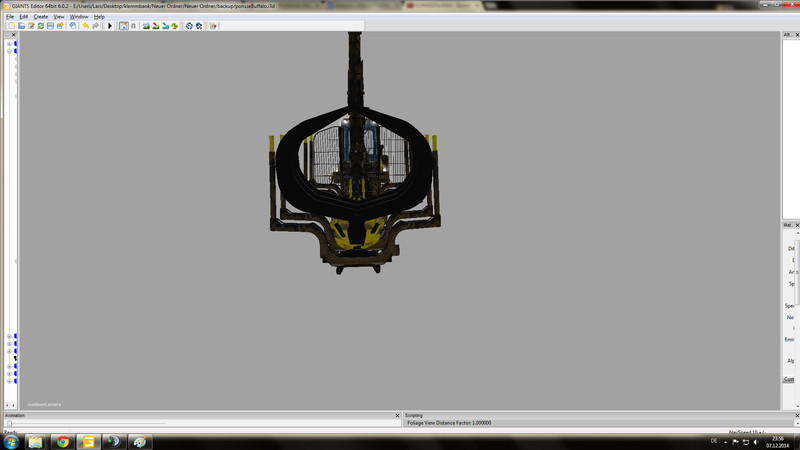The width and height of the screenshot is (800, 450).
Task: Click the second globe with gear icon
Action: point(199,26)
